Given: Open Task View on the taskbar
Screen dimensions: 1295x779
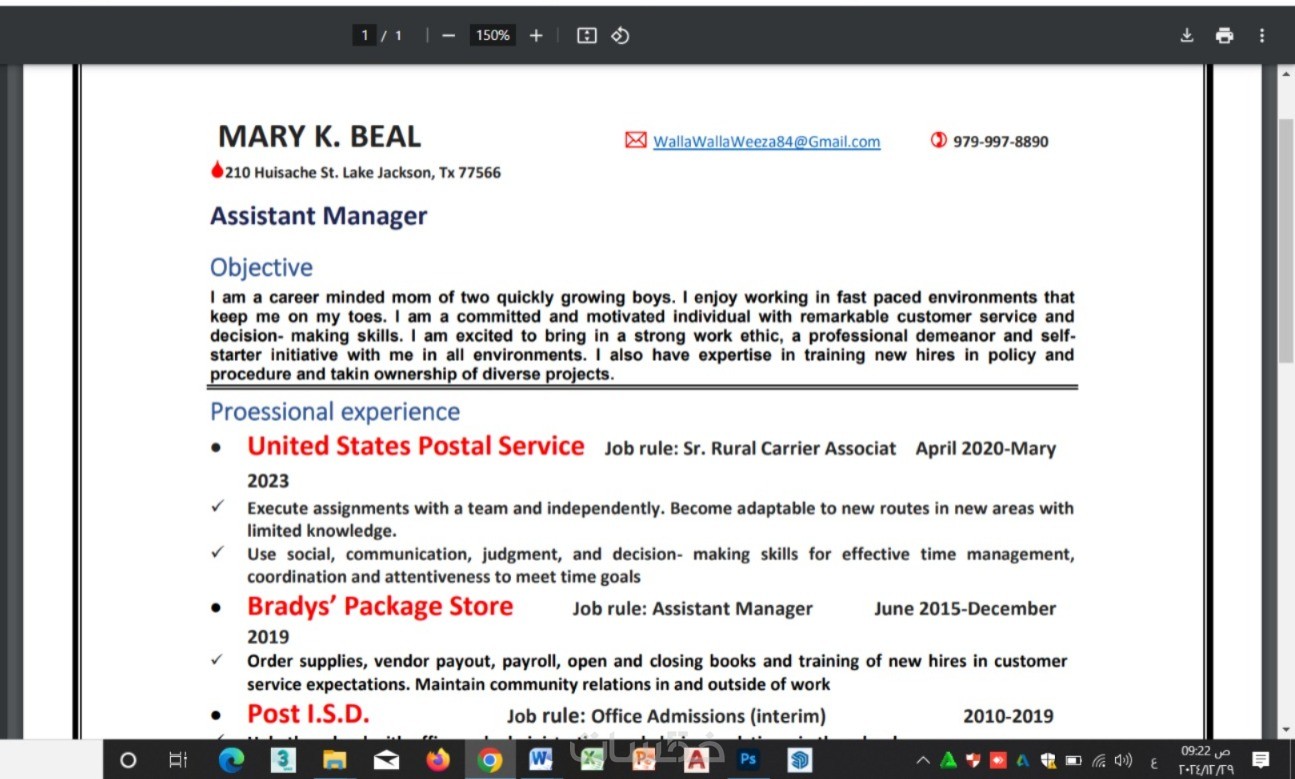Looking at the screenshot, I should [178, 760].
